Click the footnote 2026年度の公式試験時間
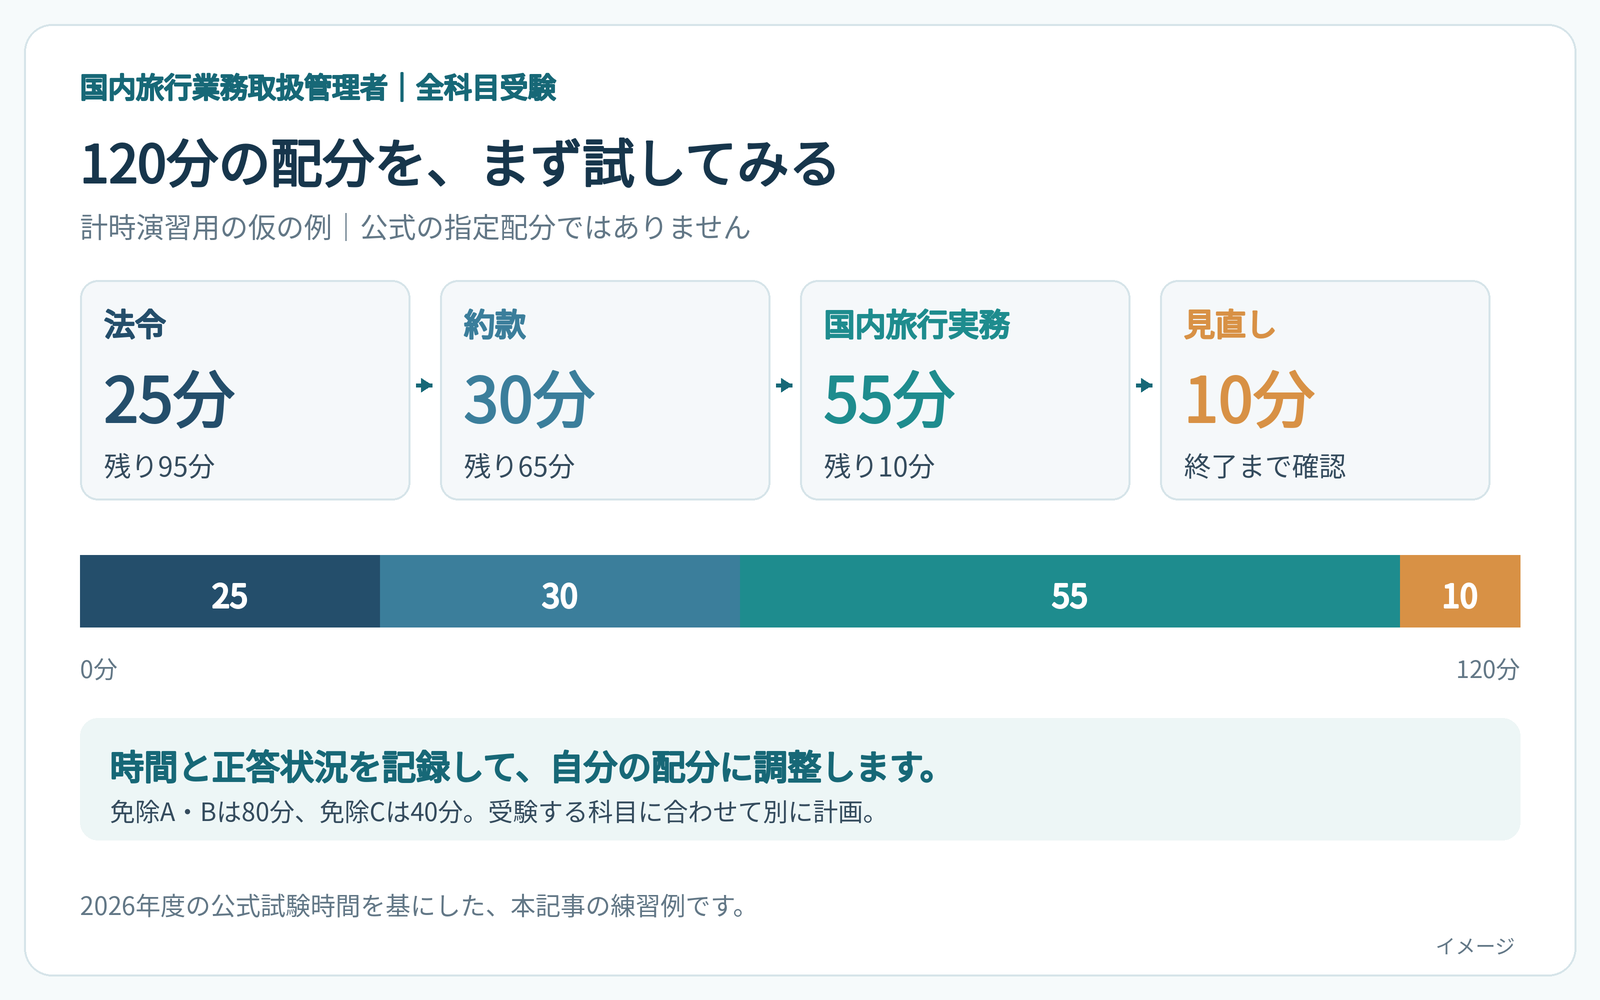This screenshot has height=1000, width=1600. [x=220, y=906]
